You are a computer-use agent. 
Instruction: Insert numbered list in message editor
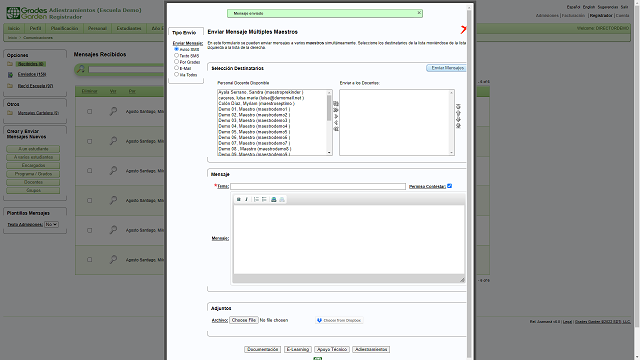pos(256,199)
